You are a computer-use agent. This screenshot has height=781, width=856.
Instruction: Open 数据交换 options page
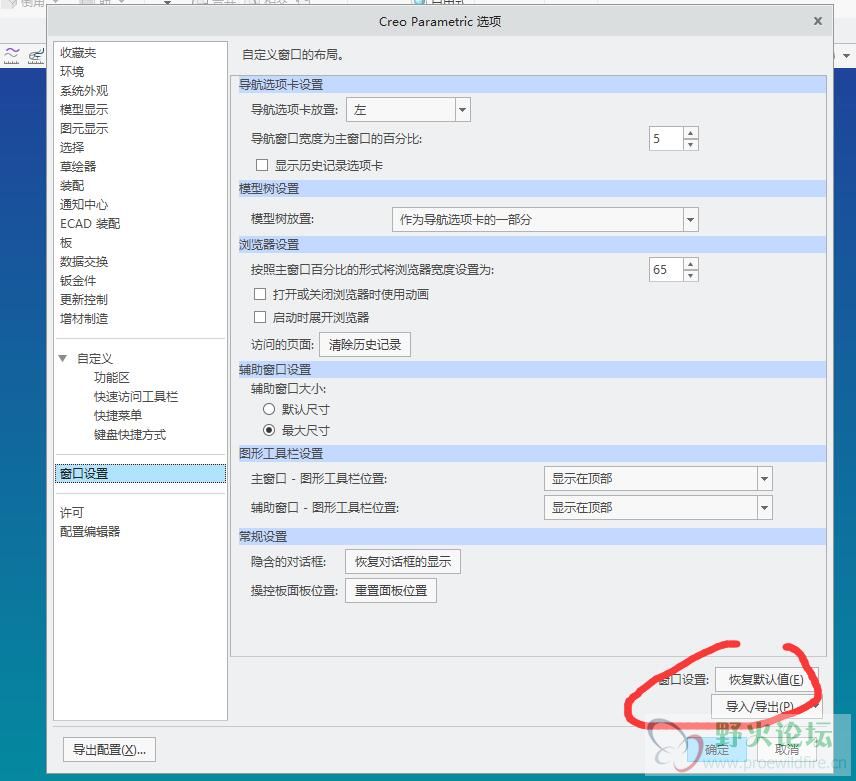tap(84, 261)
